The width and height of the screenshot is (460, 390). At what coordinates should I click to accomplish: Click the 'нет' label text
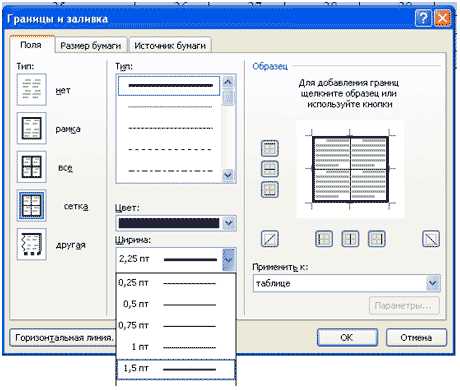pos(63,90)
